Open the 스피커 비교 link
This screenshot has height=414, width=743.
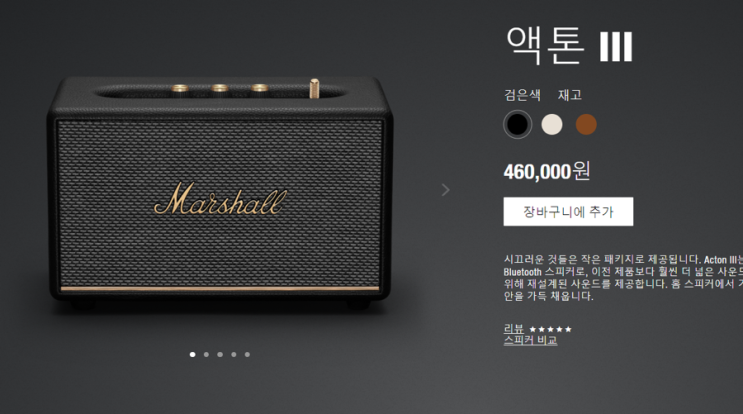[530, 340]
